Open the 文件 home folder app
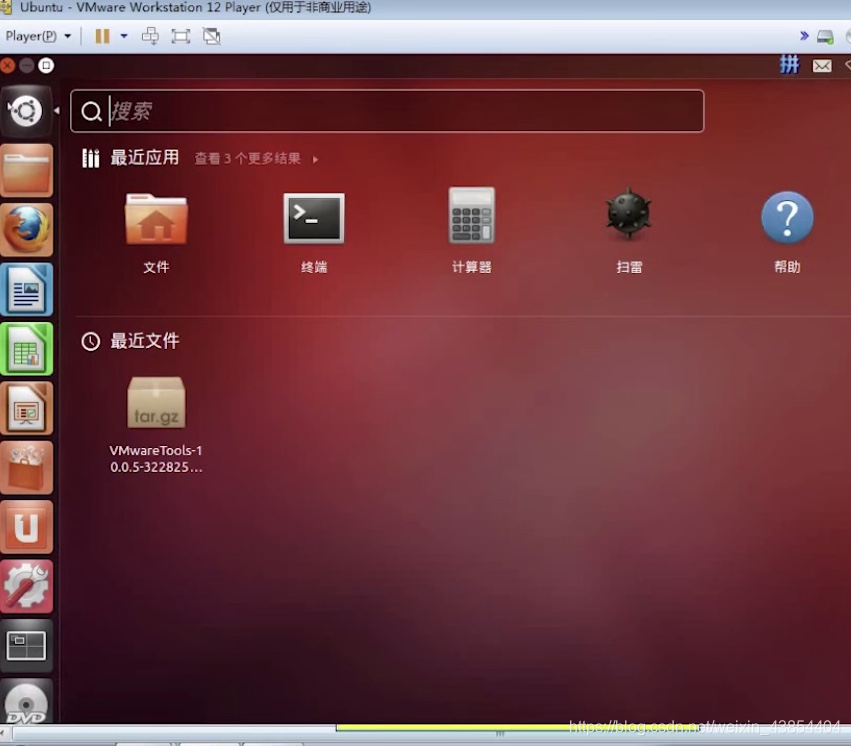 pyautogui.click(x=156, y=232)
